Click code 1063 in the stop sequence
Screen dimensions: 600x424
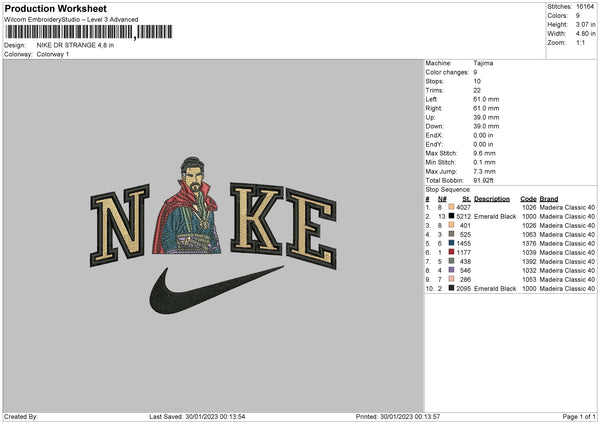(529, 235)
